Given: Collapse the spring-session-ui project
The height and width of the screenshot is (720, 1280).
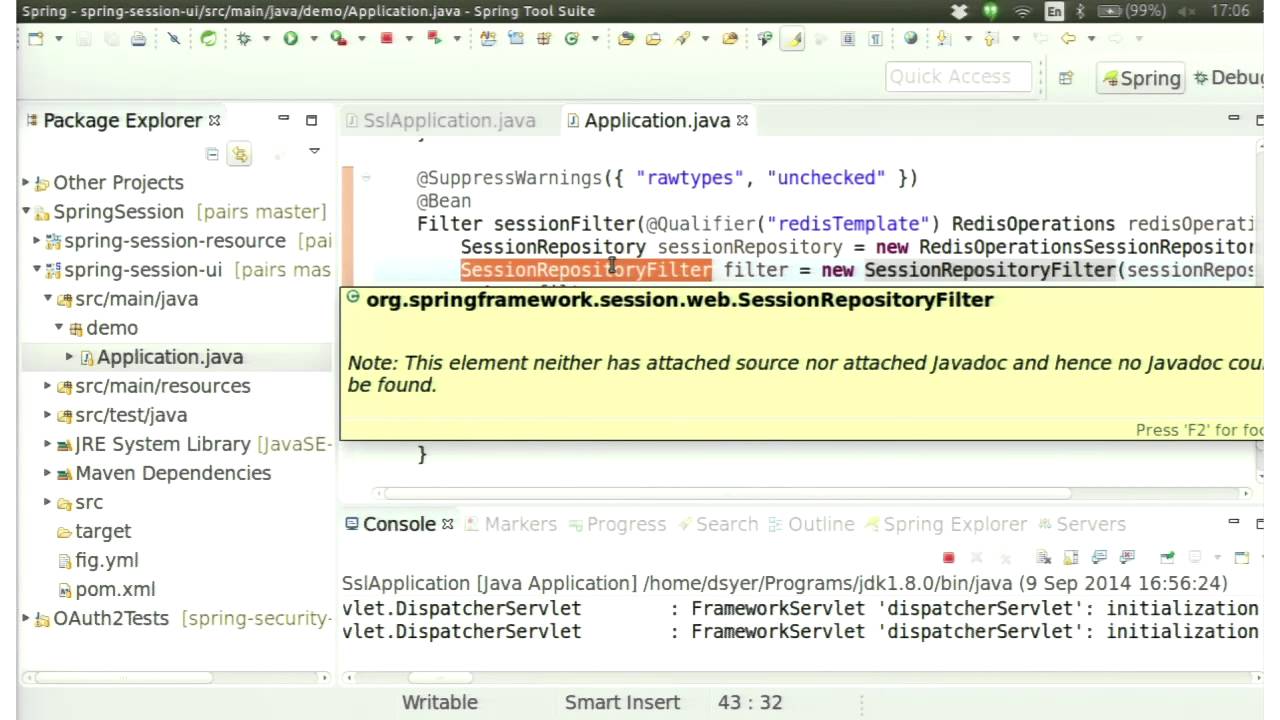Looking at the screenshot, I should coord(37,270).
